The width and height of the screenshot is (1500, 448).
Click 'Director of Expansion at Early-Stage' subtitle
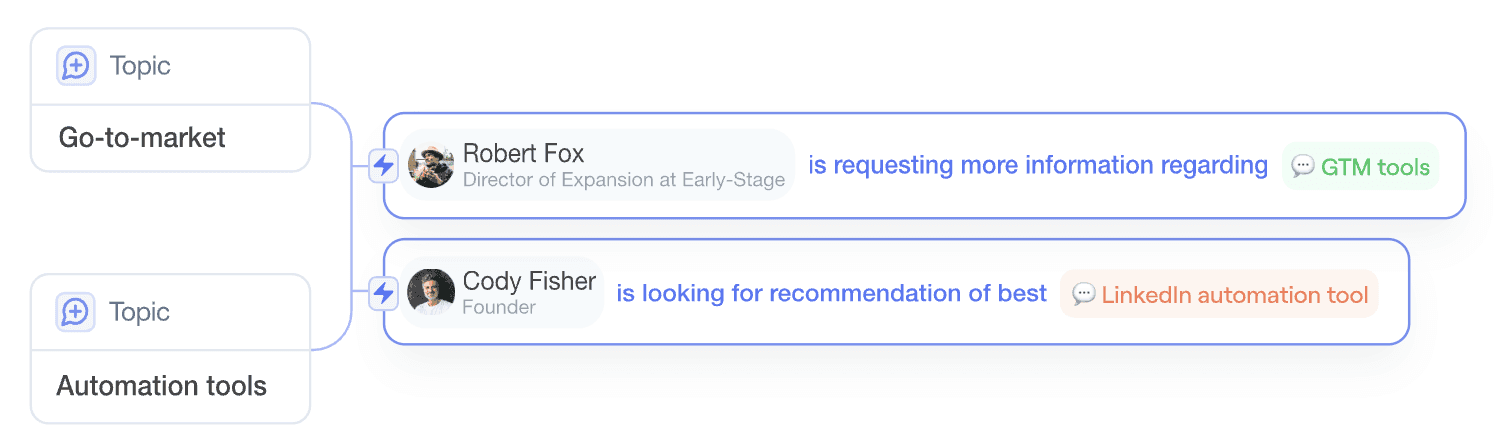(x=623, y=181)
